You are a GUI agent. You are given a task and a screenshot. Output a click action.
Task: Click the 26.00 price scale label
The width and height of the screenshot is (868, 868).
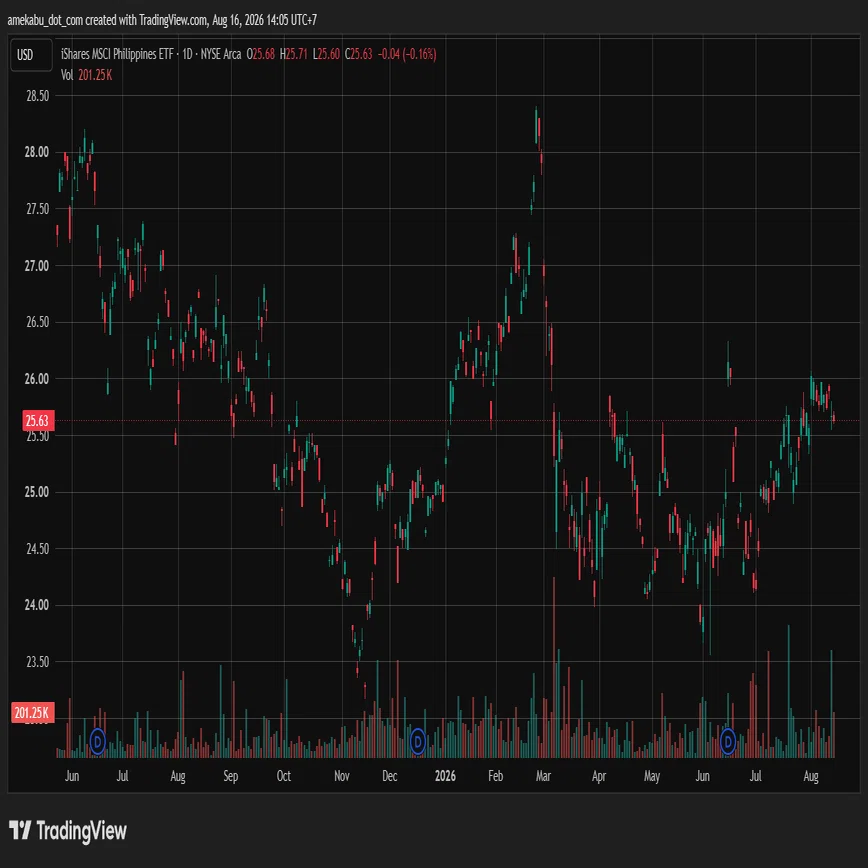tap(37, 379)
